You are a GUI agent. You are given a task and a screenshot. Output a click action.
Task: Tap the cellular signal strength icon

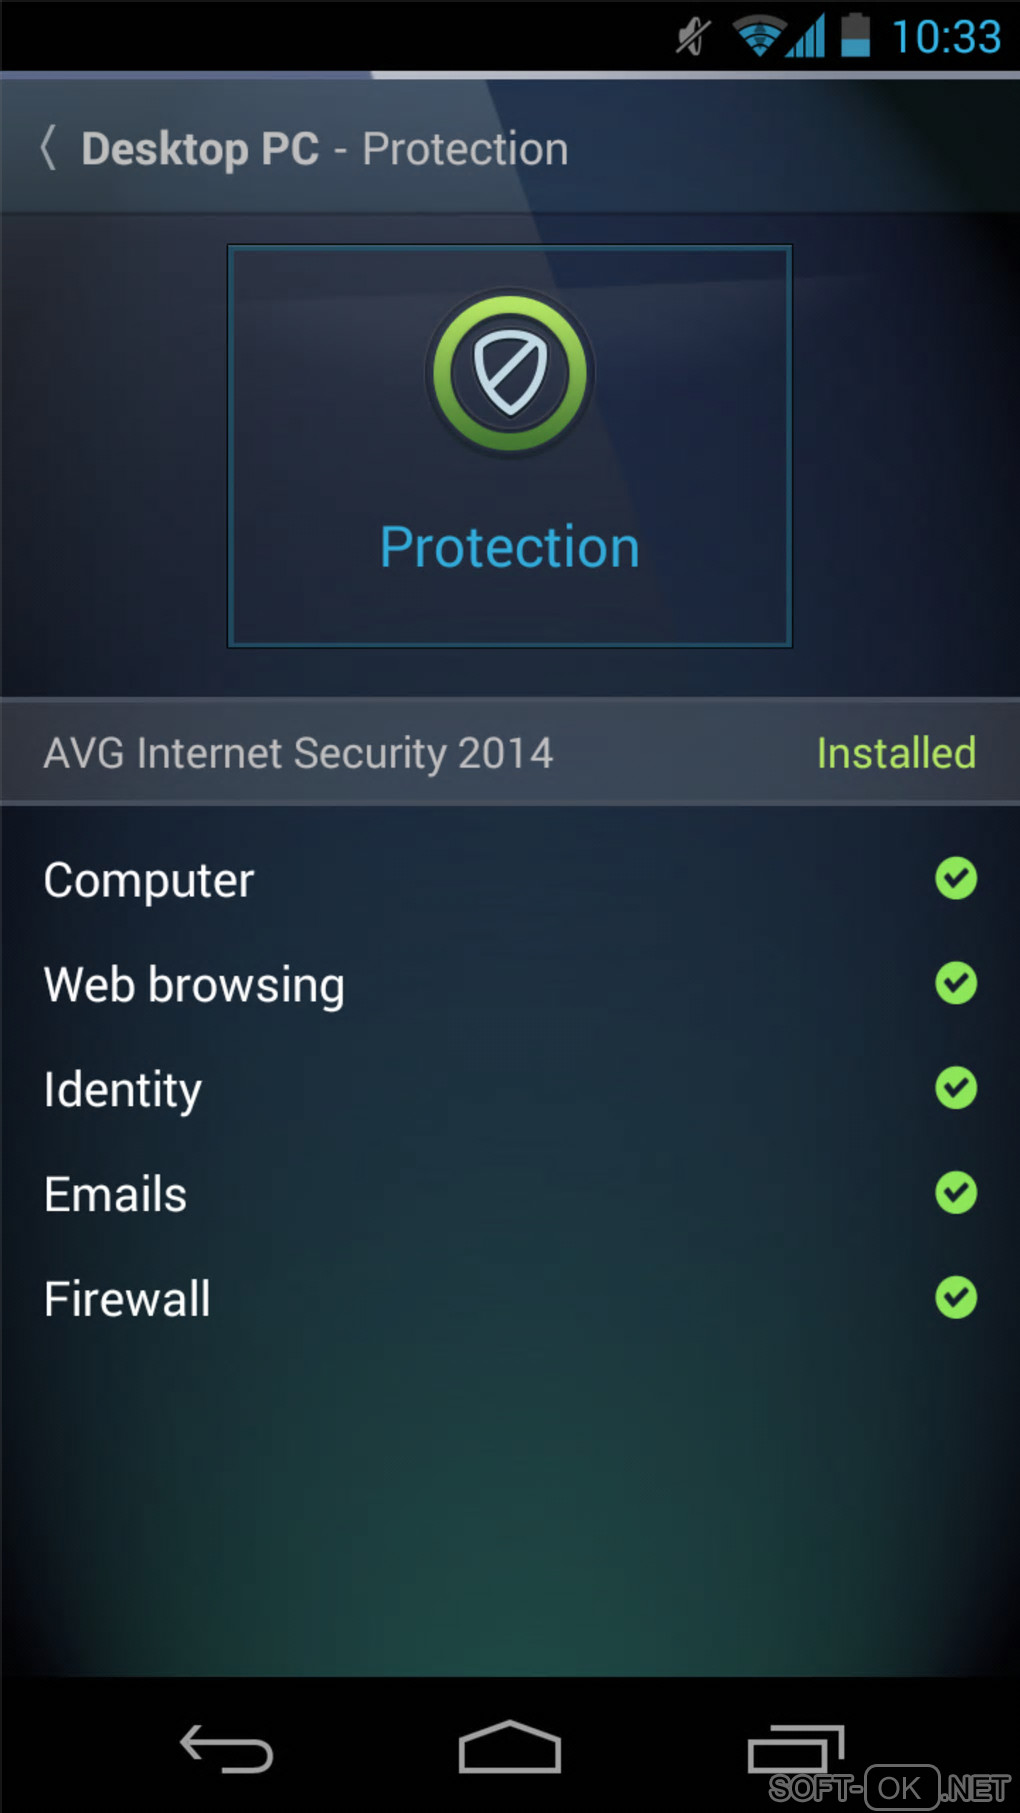point(806,37)
